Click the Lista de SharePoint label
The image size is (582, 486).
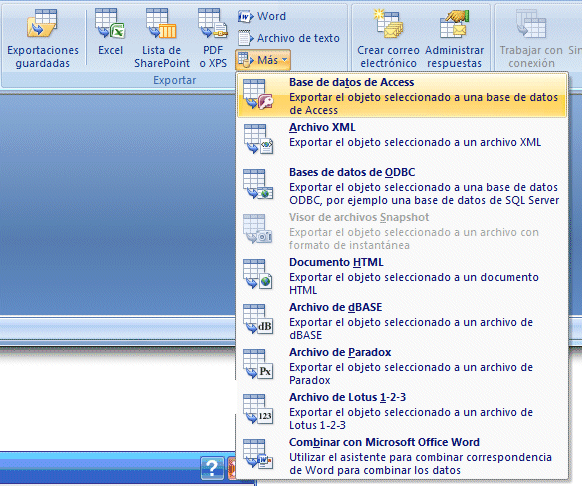point(162,57)
